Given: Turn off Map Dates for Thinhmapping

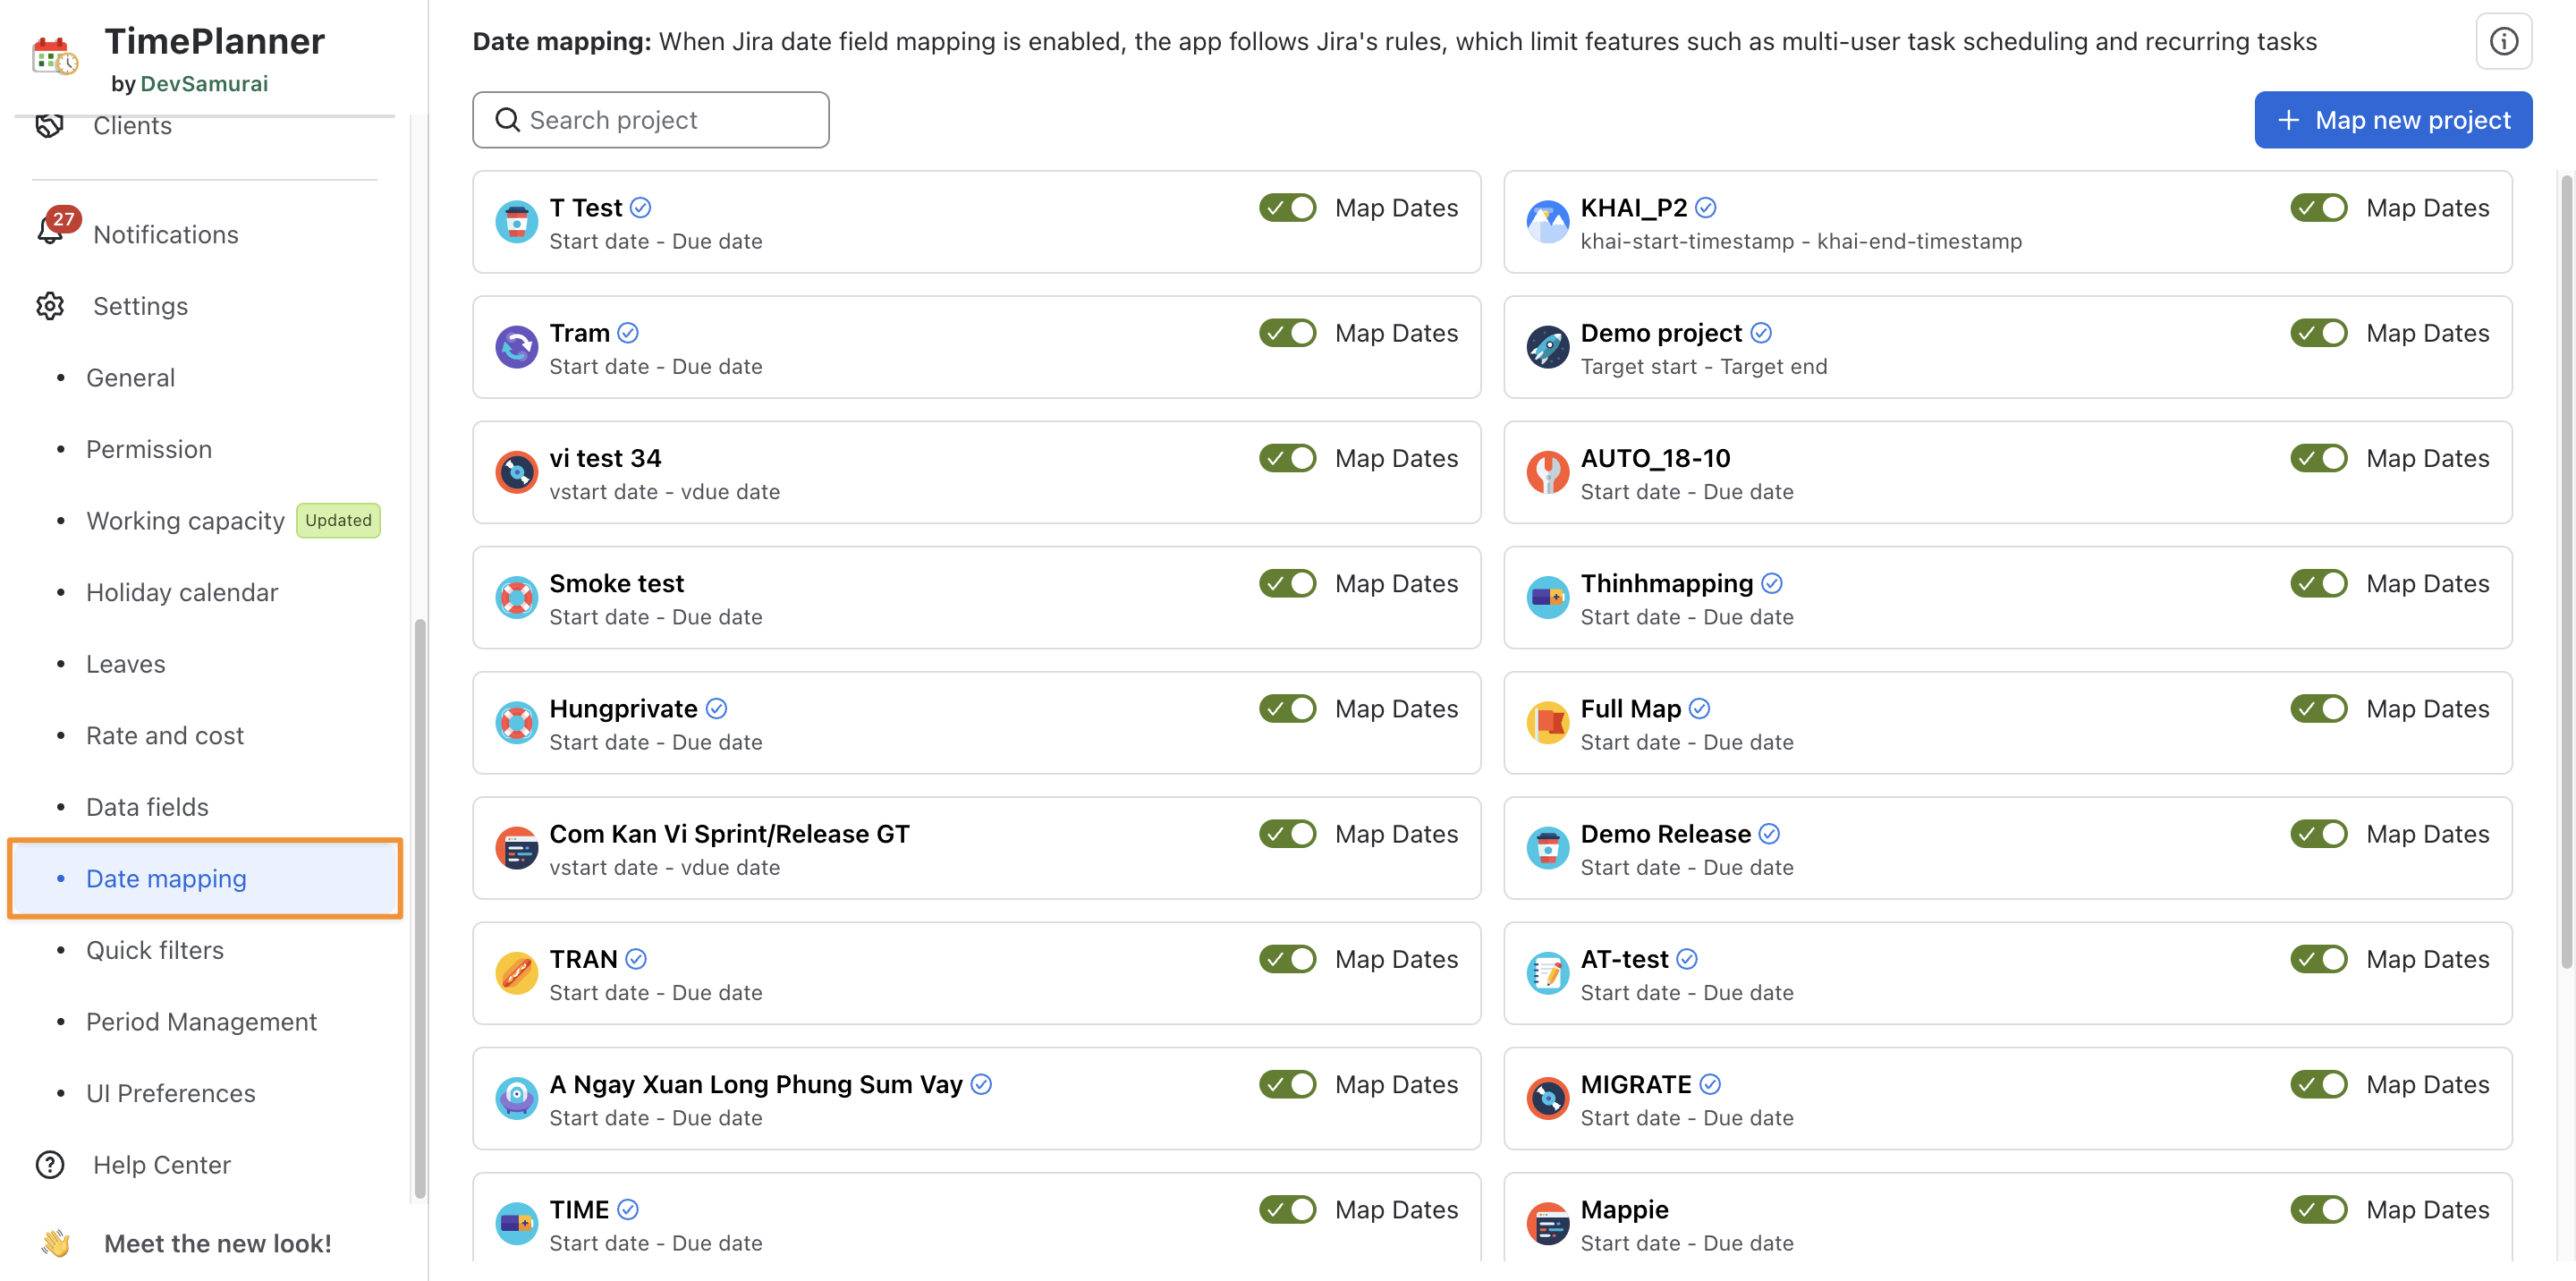Looking at the screenshot, I should [2319, 582].
